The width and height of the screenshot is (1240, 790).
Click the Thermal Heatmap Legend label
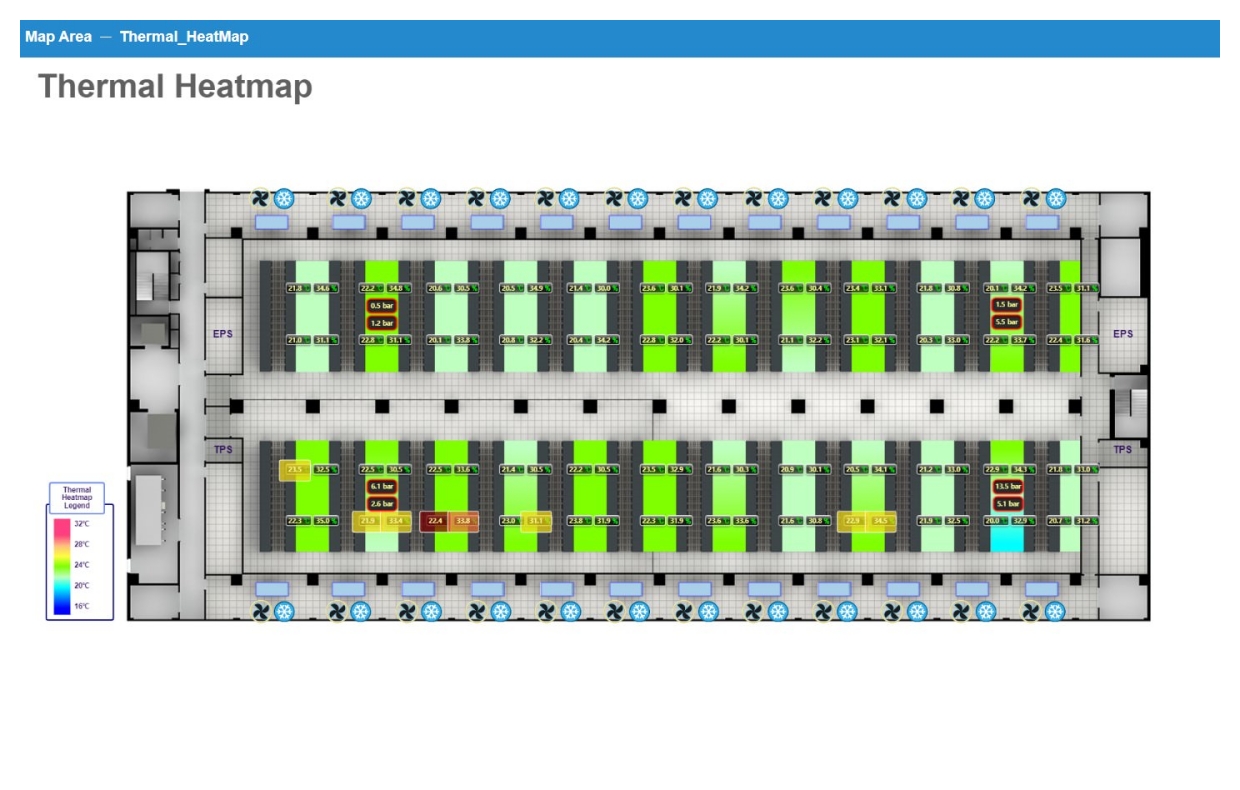click(77, 497)
